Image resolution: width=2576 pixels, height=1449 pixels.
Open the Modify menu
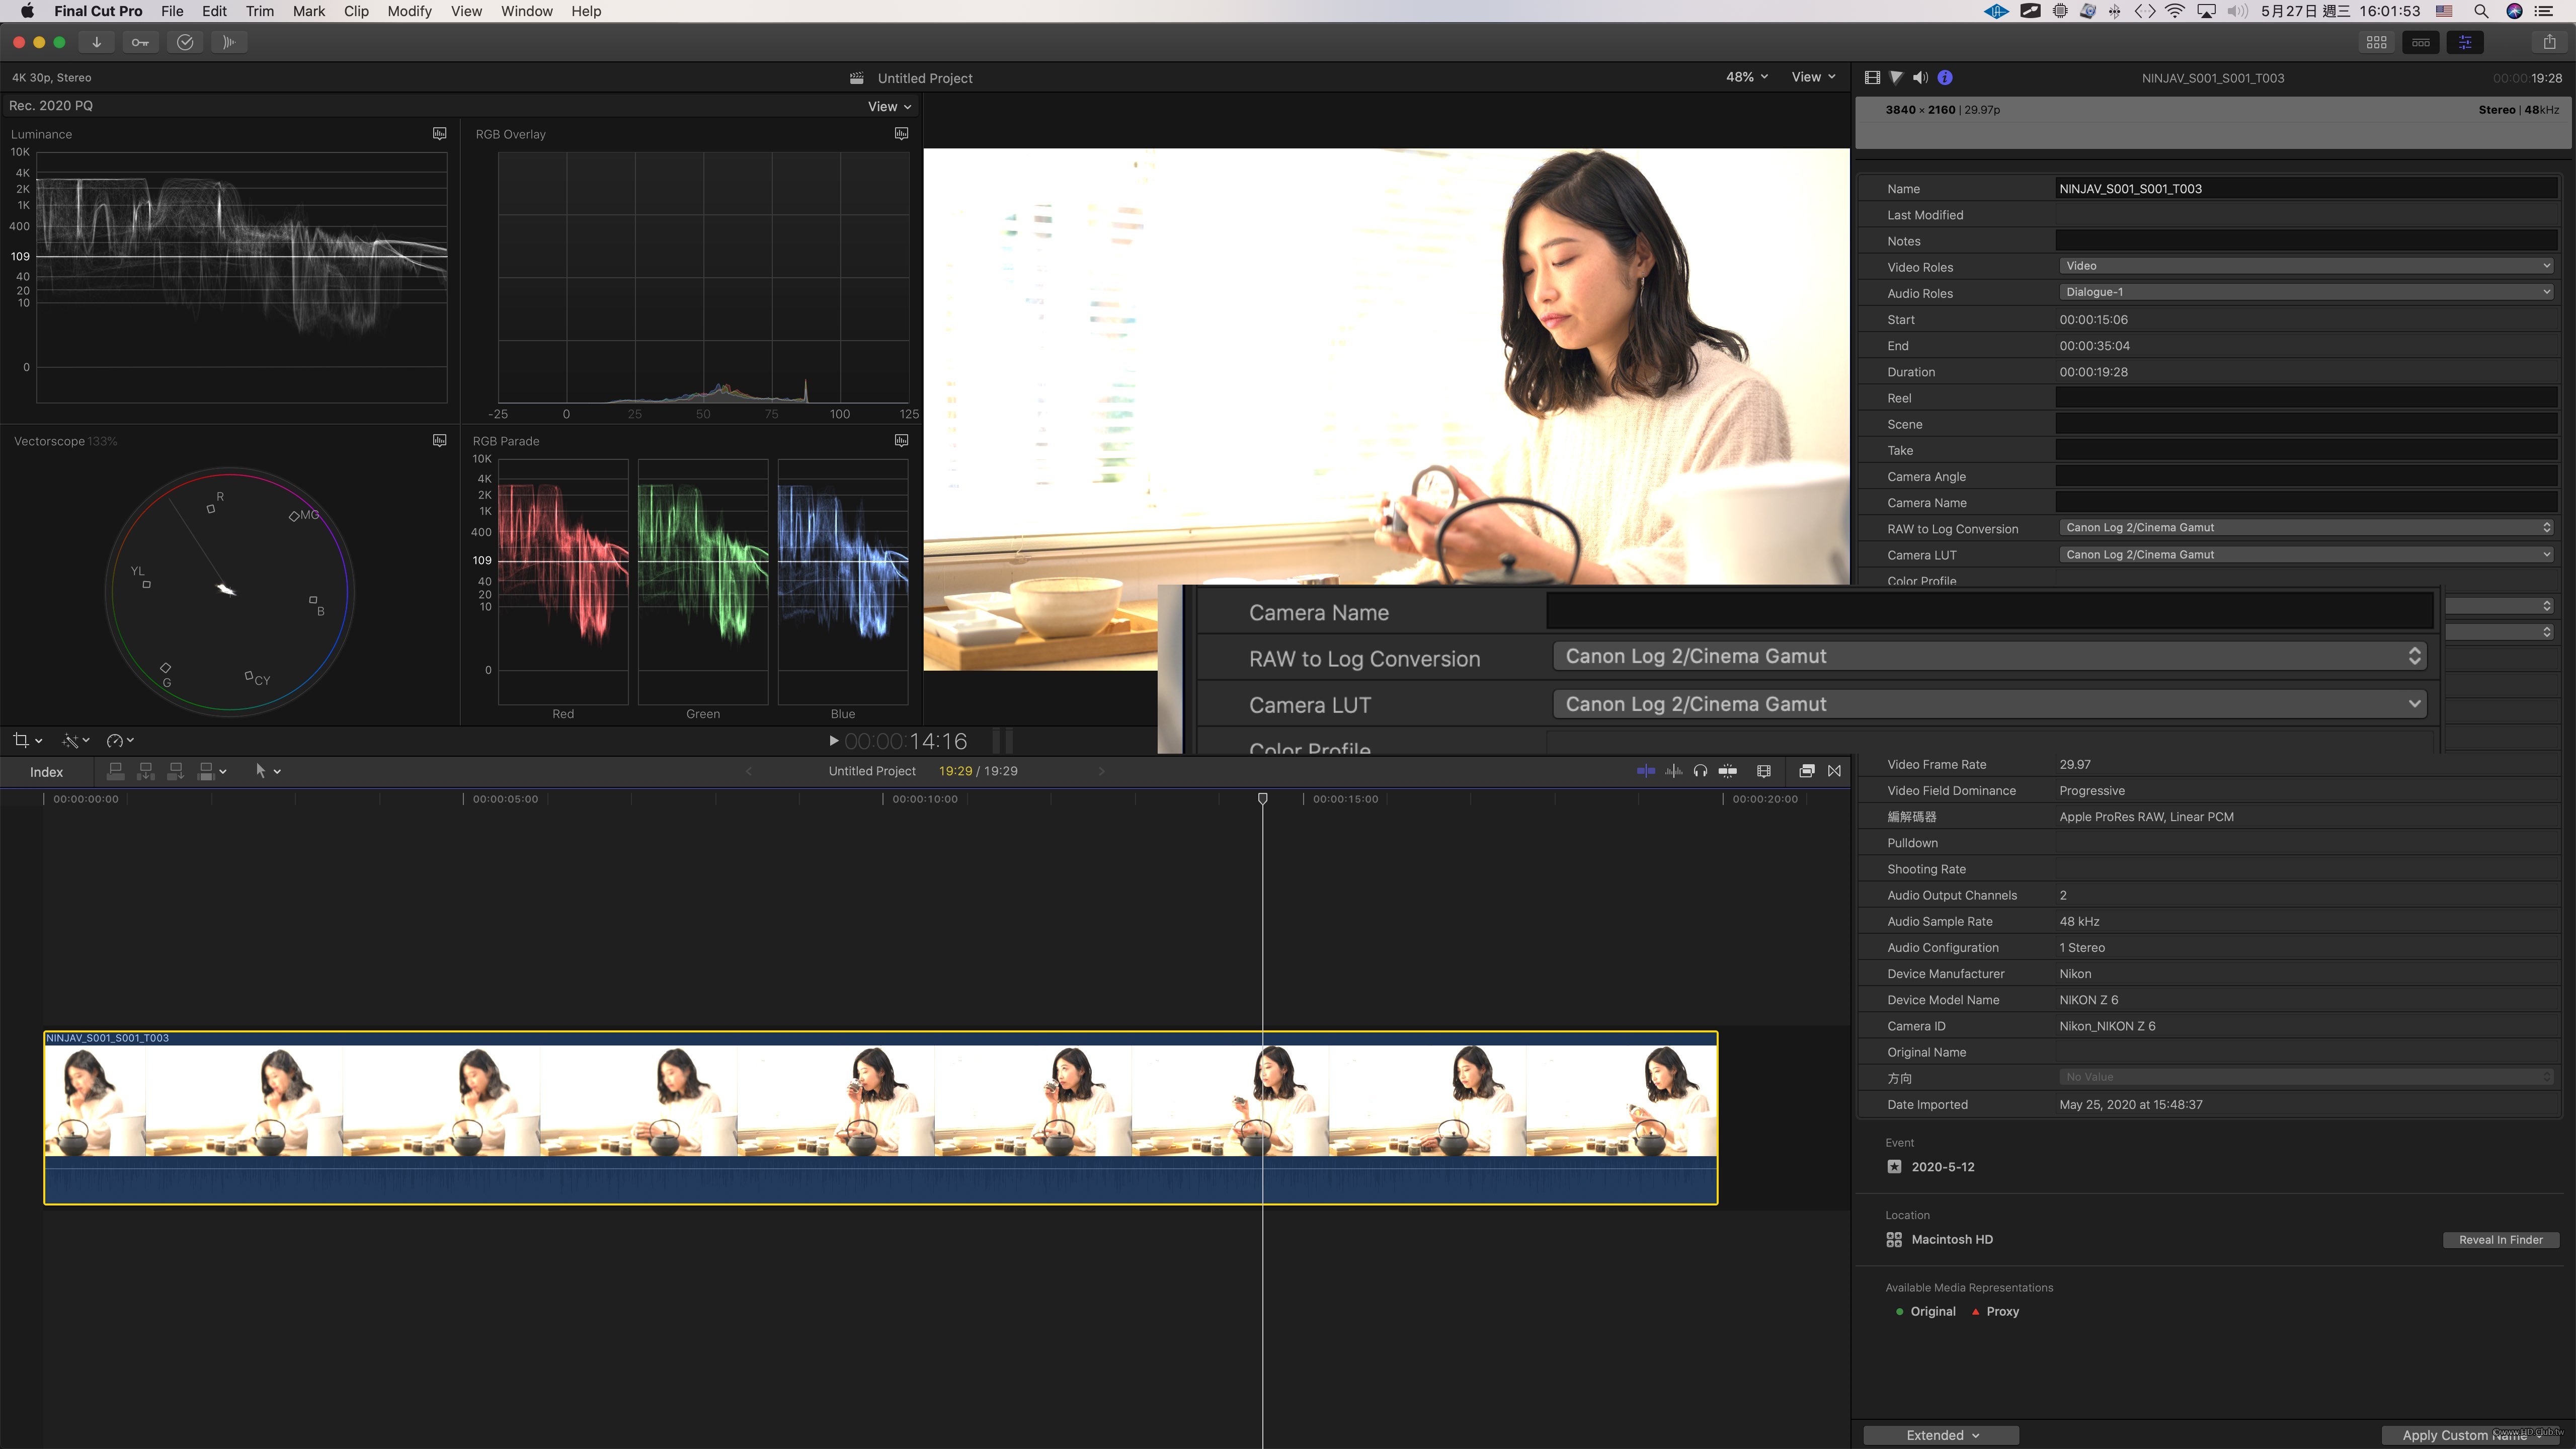[409, 11]
